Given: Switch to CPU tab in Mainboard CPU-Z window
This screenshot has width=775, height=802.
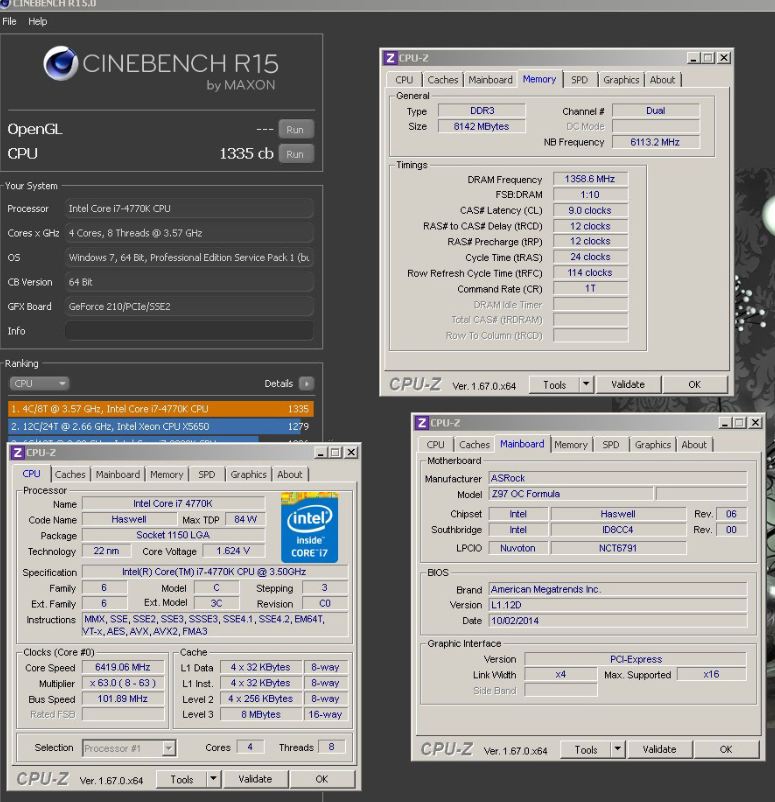Looking at the screenshot, I should (x=435, y=444).
